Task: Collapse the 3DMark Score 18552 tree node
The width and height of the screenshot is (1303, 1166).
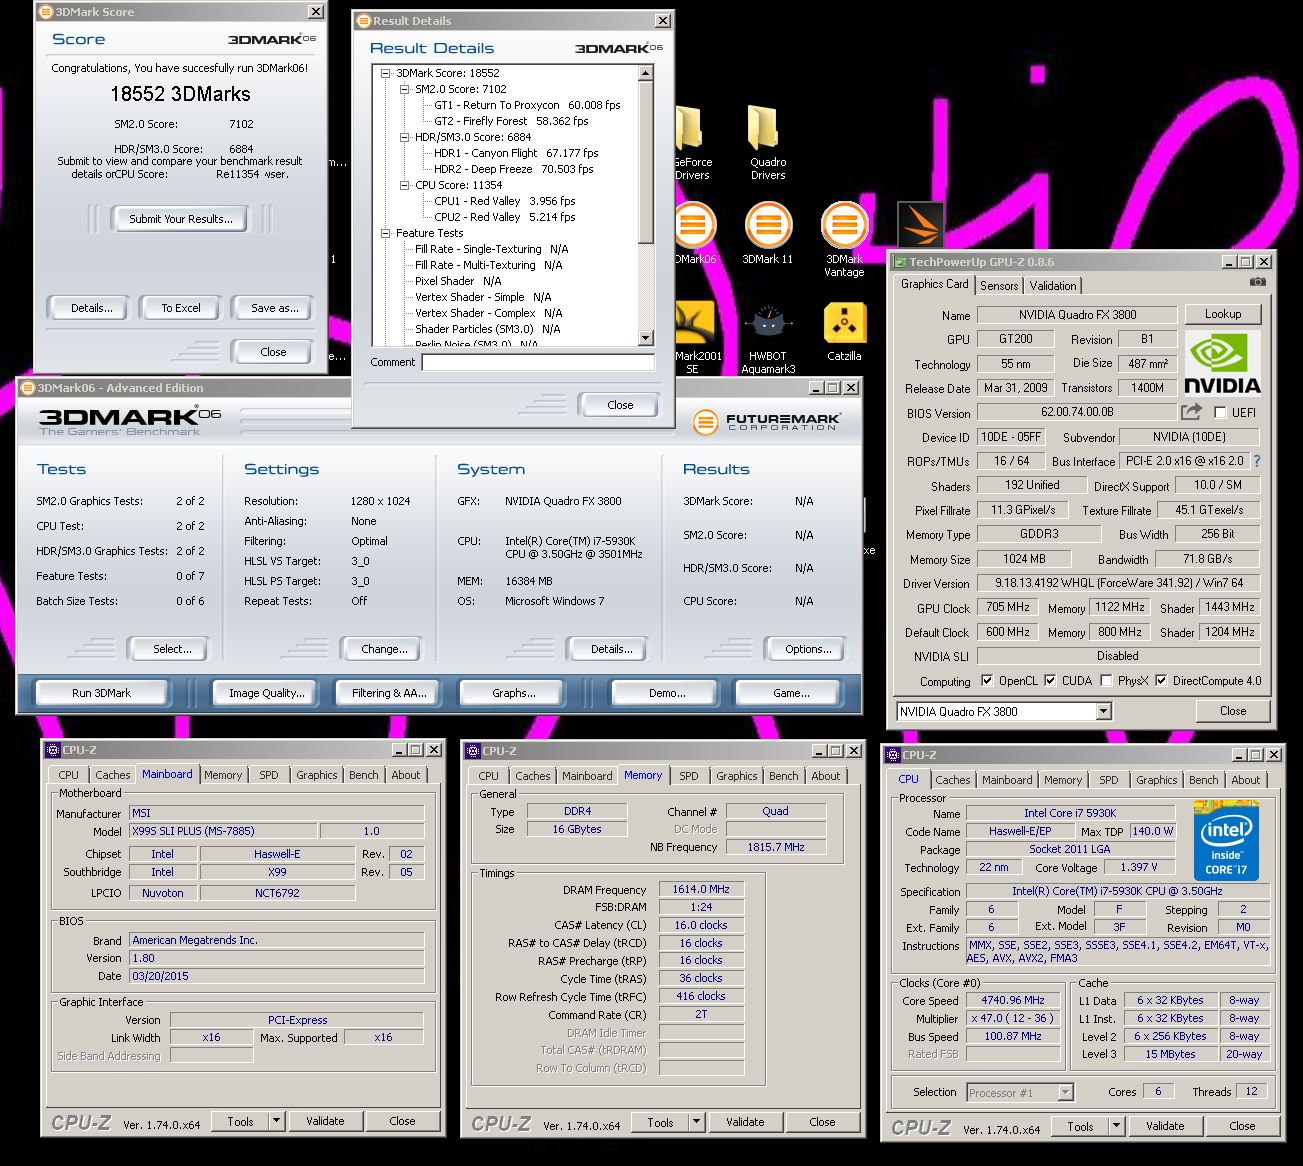Action: pos(387,73)
